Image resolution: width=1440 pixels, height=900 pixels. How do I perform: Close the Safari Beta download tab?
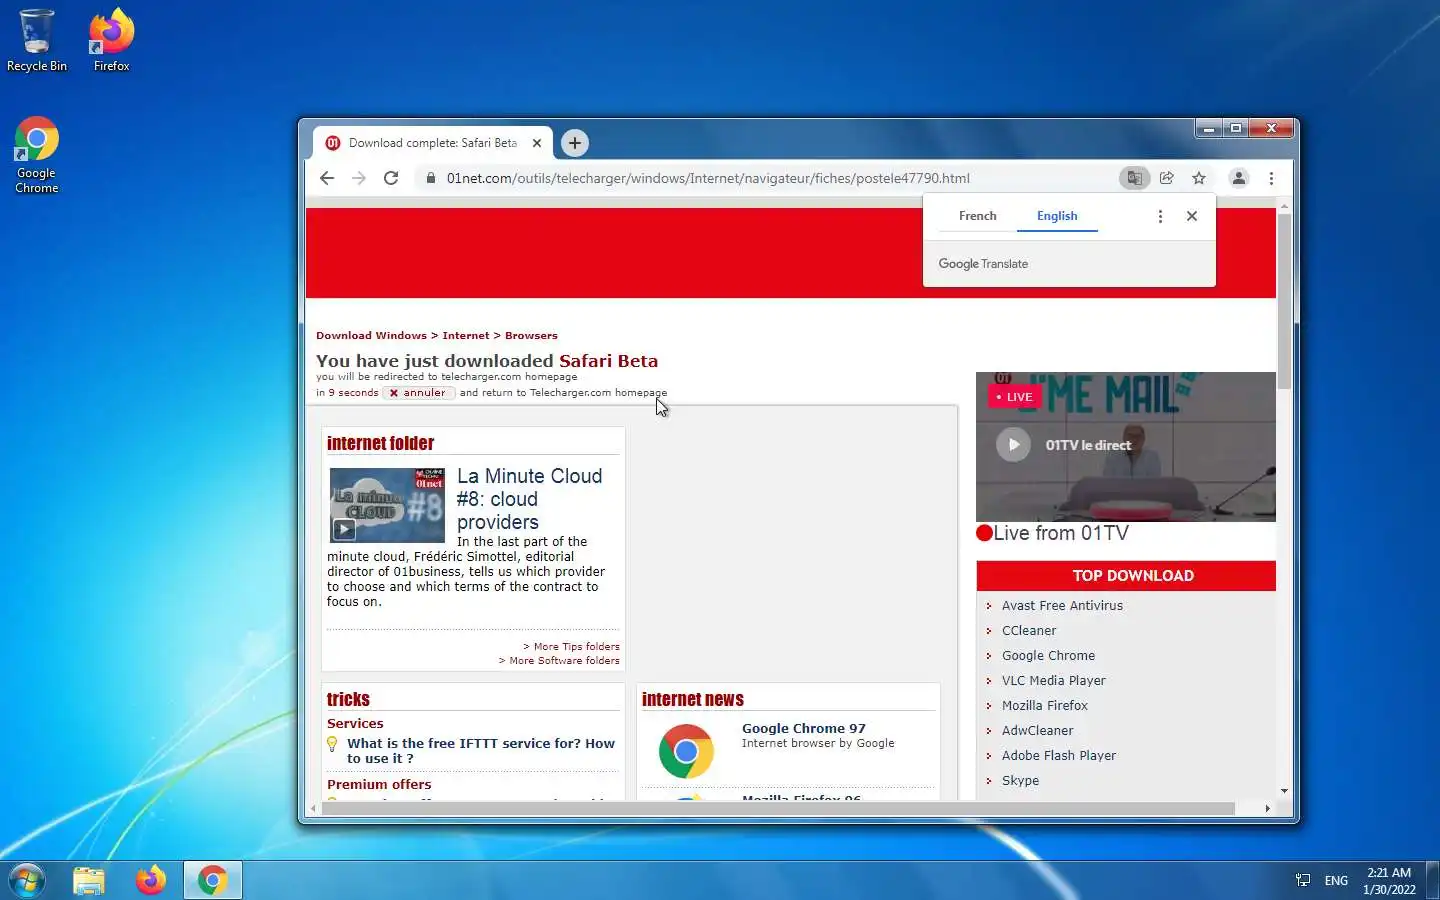(x=537, y=143)
